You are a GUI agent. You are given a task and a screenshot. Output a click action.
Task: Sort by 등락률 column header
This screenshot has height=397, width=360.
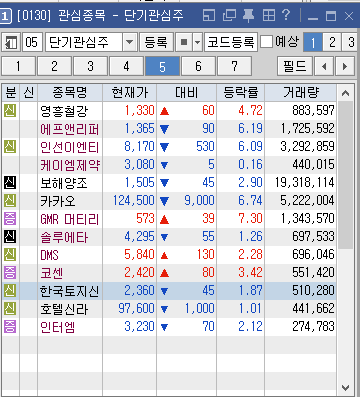241,93
